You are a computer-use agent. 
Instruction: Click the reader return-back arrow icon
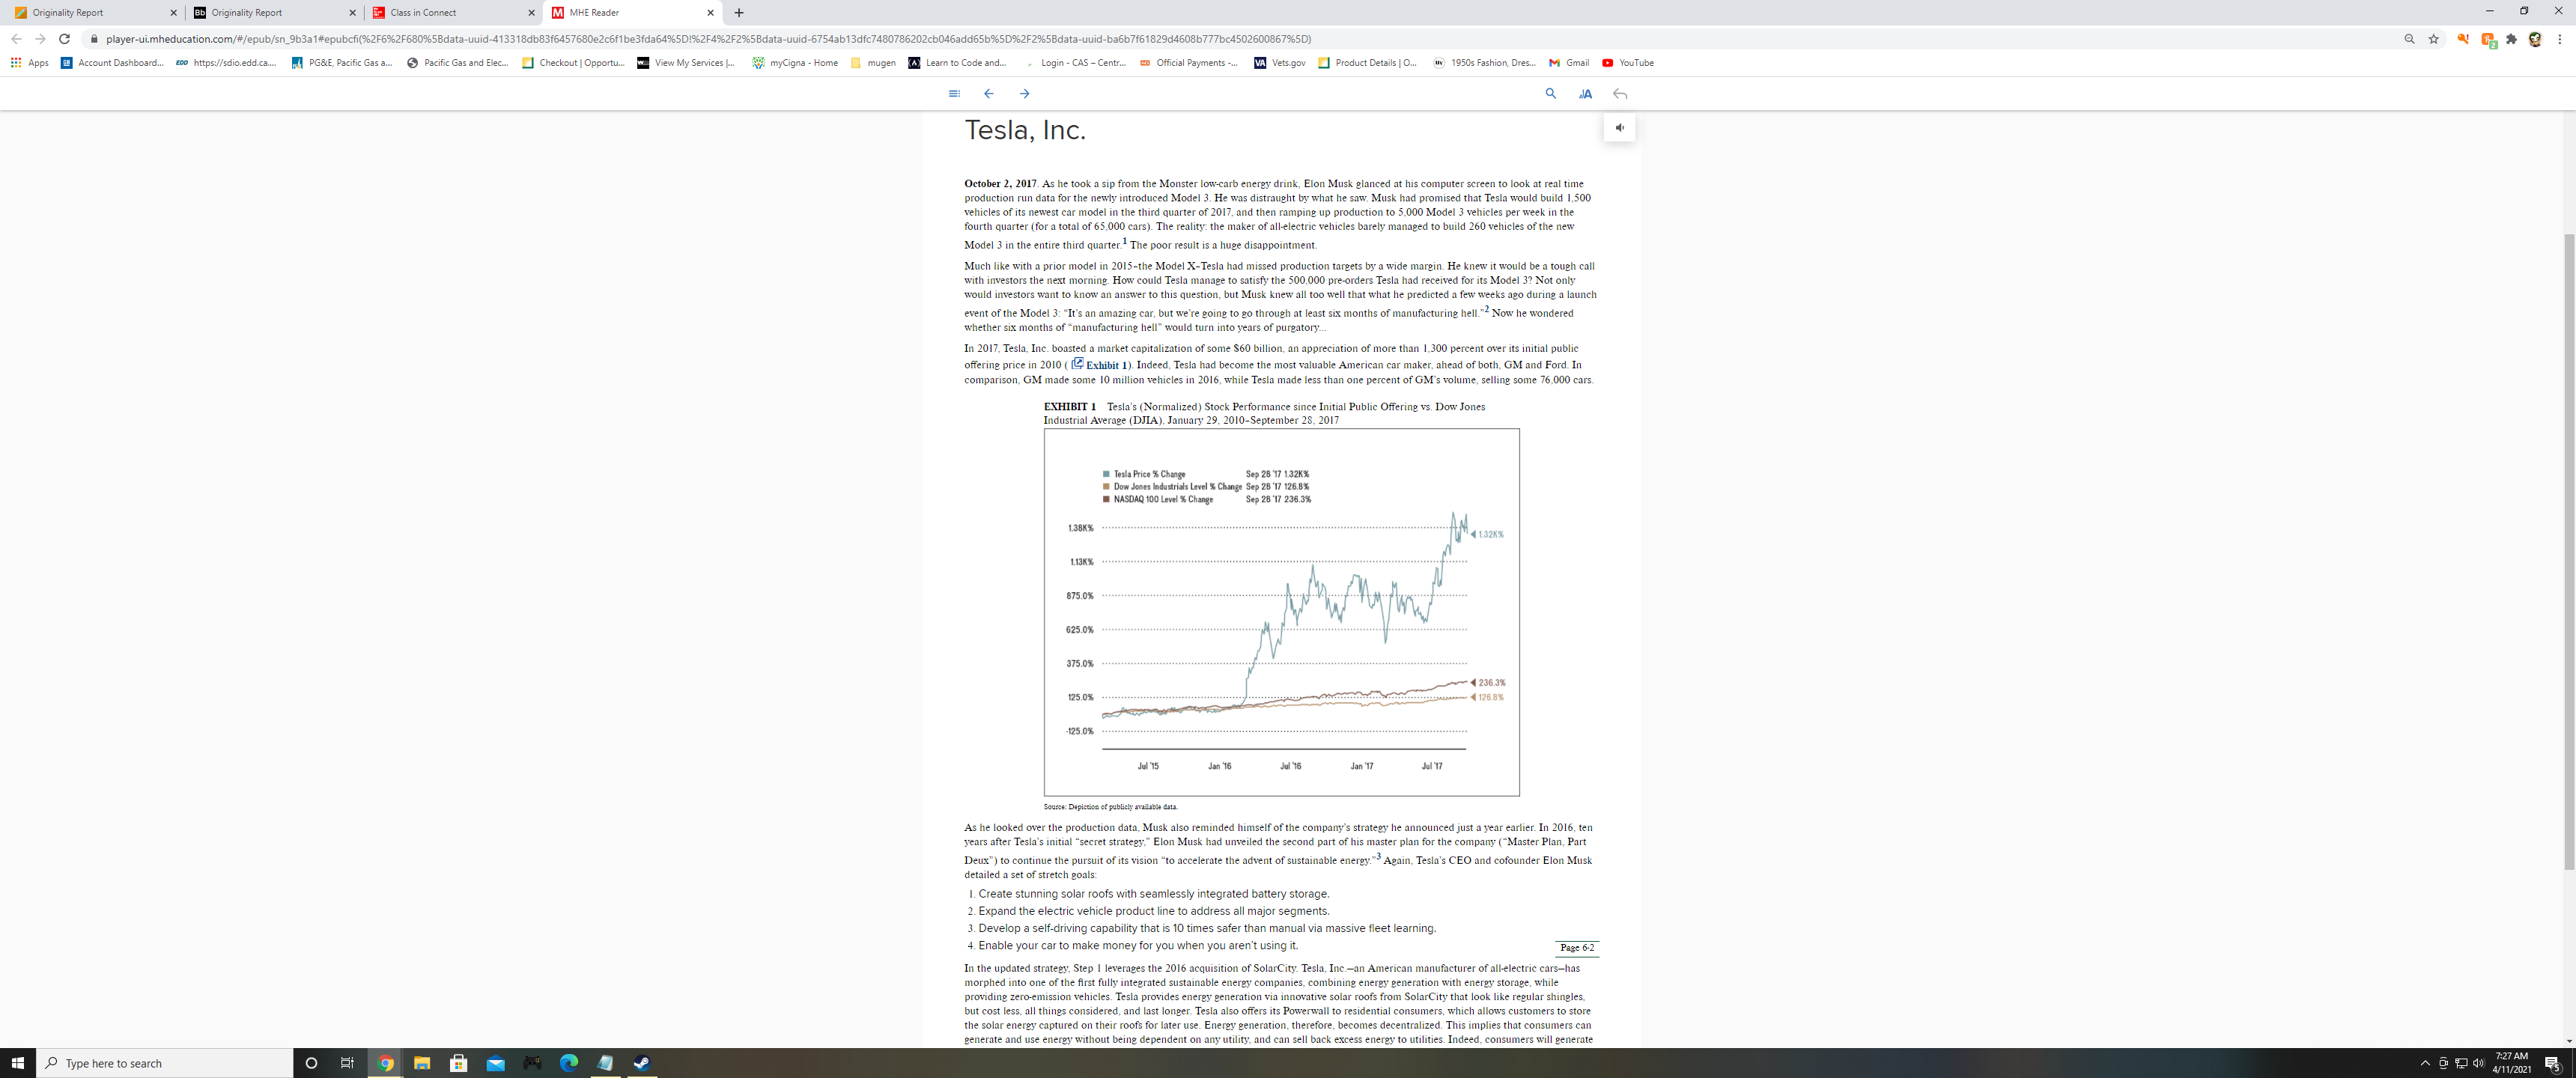click(x=1620, y=94)
